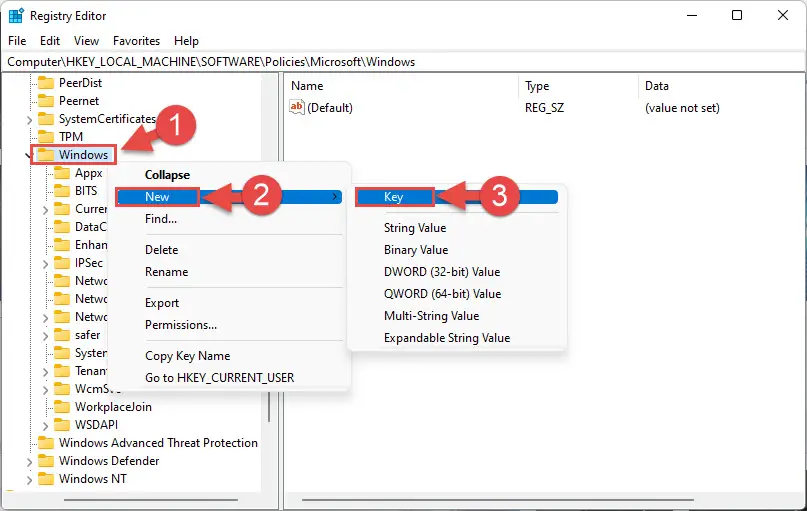Select the Windows key in the tree
The width and height of the screenshot is (807, 511).
coord(83,155)
